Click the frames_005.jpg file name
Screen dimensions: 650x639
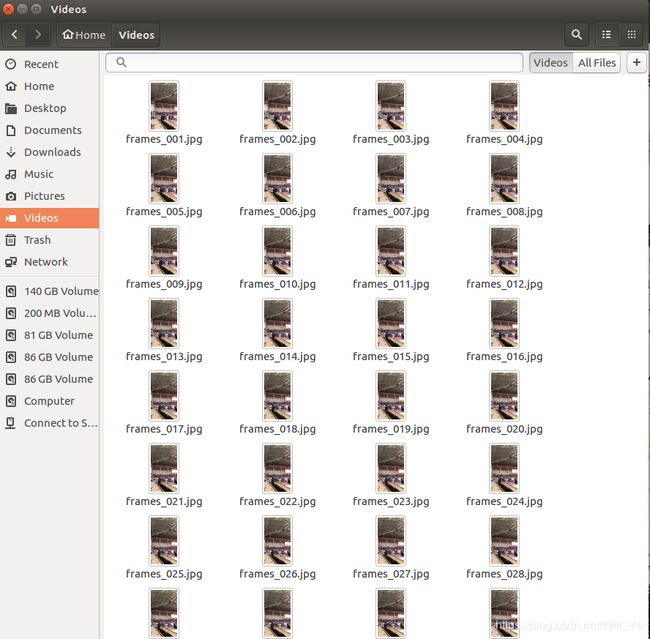(x=164, y=212)
